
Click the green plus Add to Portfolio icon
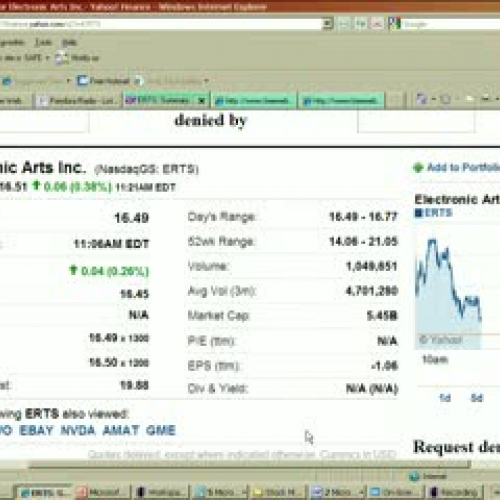(418, 167)
